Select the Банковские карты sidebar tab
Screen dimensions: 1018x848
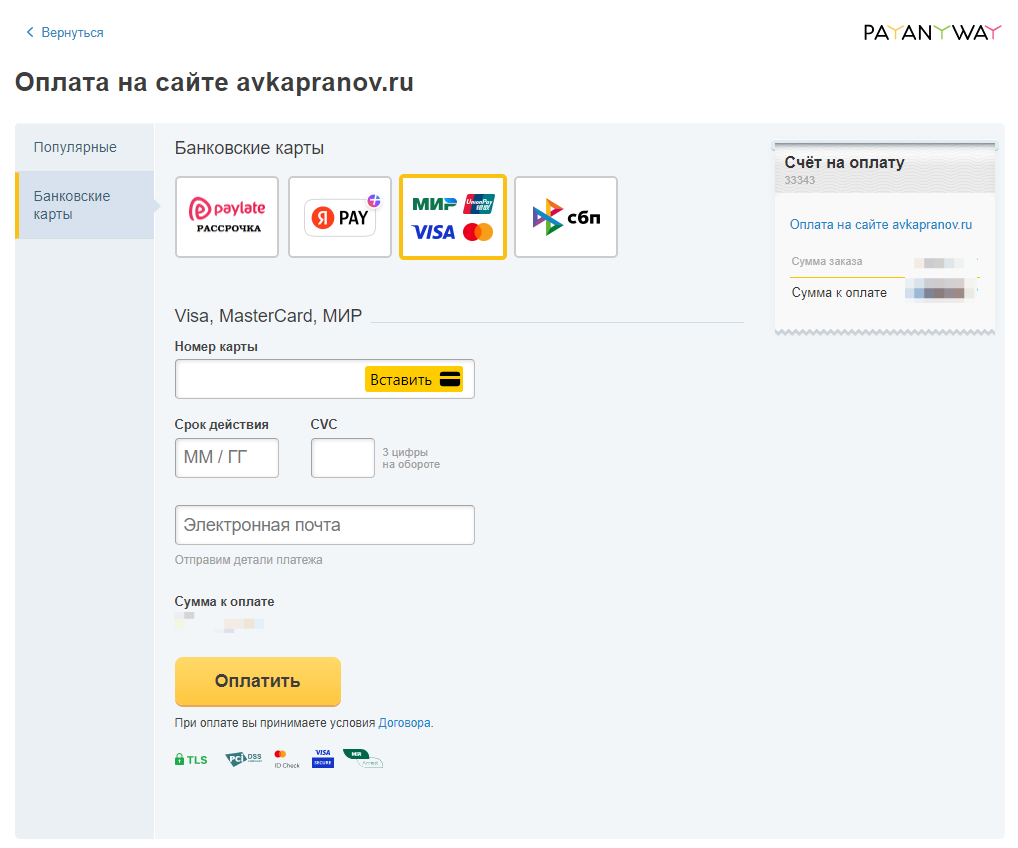[x=84, y=205]
